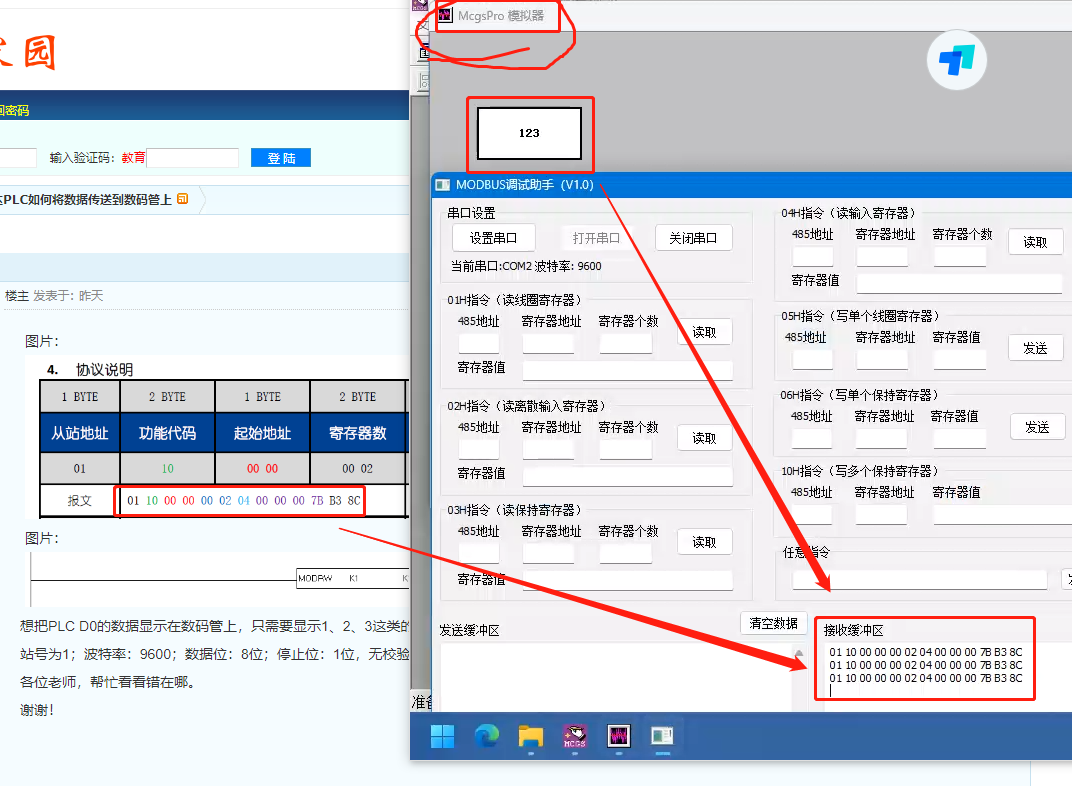Image resolution: width=1072 pixels, height=786 pixels.
Task: Click the 485地址 field under 02H指令
Action: [x=478, y=448]
